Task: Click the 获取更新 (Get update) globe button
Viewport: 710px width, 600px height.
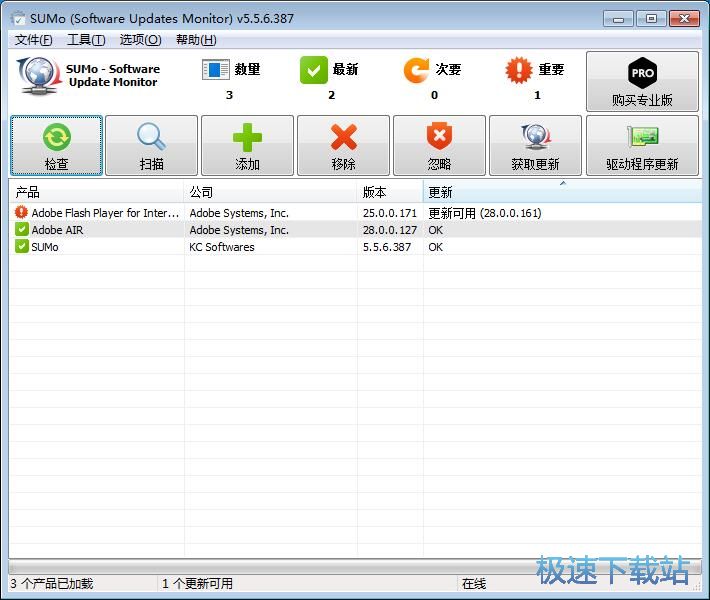Action: 535,145
